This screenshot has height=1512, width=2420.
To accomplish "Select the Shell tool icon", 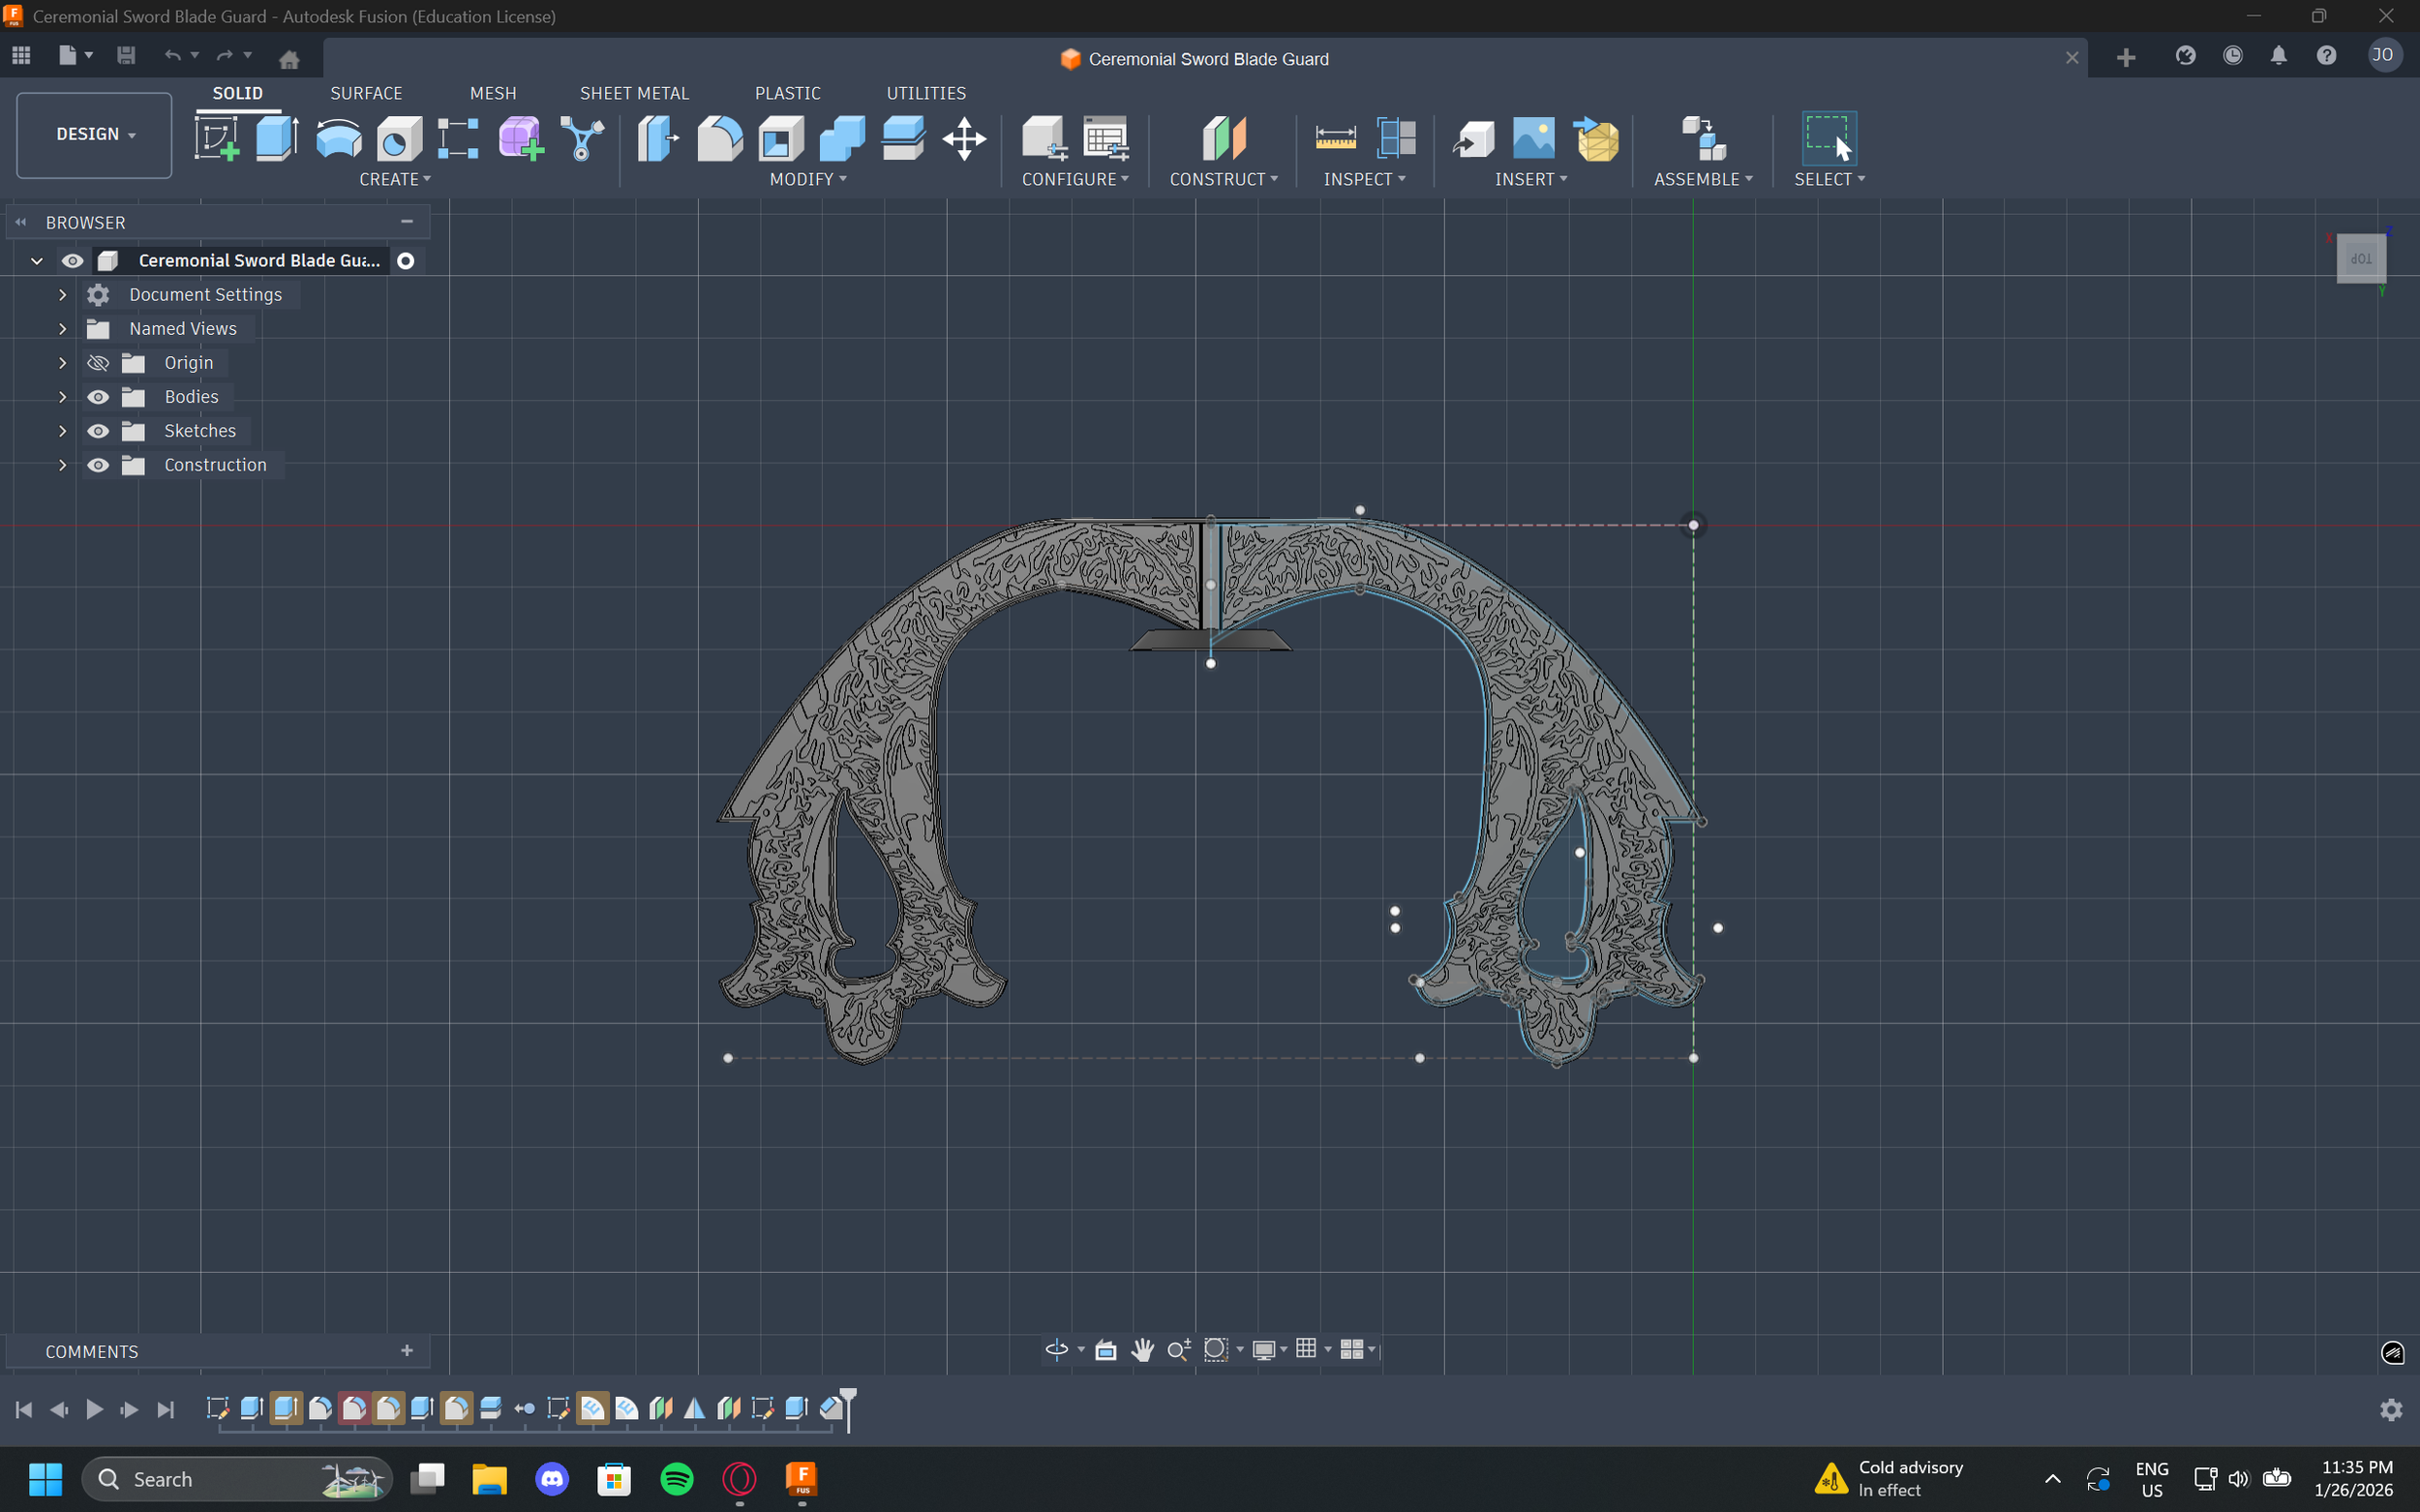I will pyautogui.click(x=781, y=138).
